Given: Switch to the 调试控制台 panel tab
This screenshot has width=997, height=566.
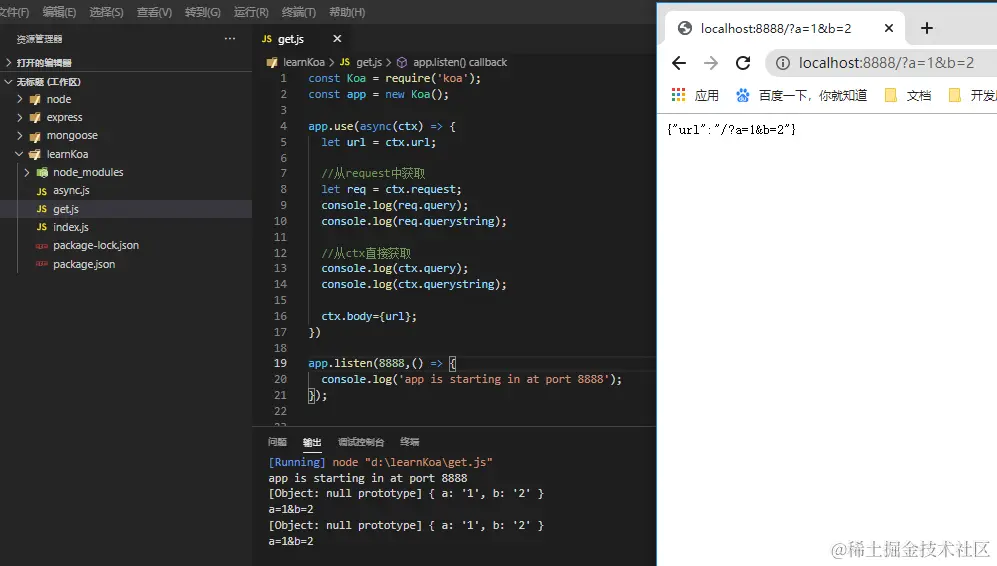Looking at the screenshot, I should pyautogui.click(x=361, y=442).
